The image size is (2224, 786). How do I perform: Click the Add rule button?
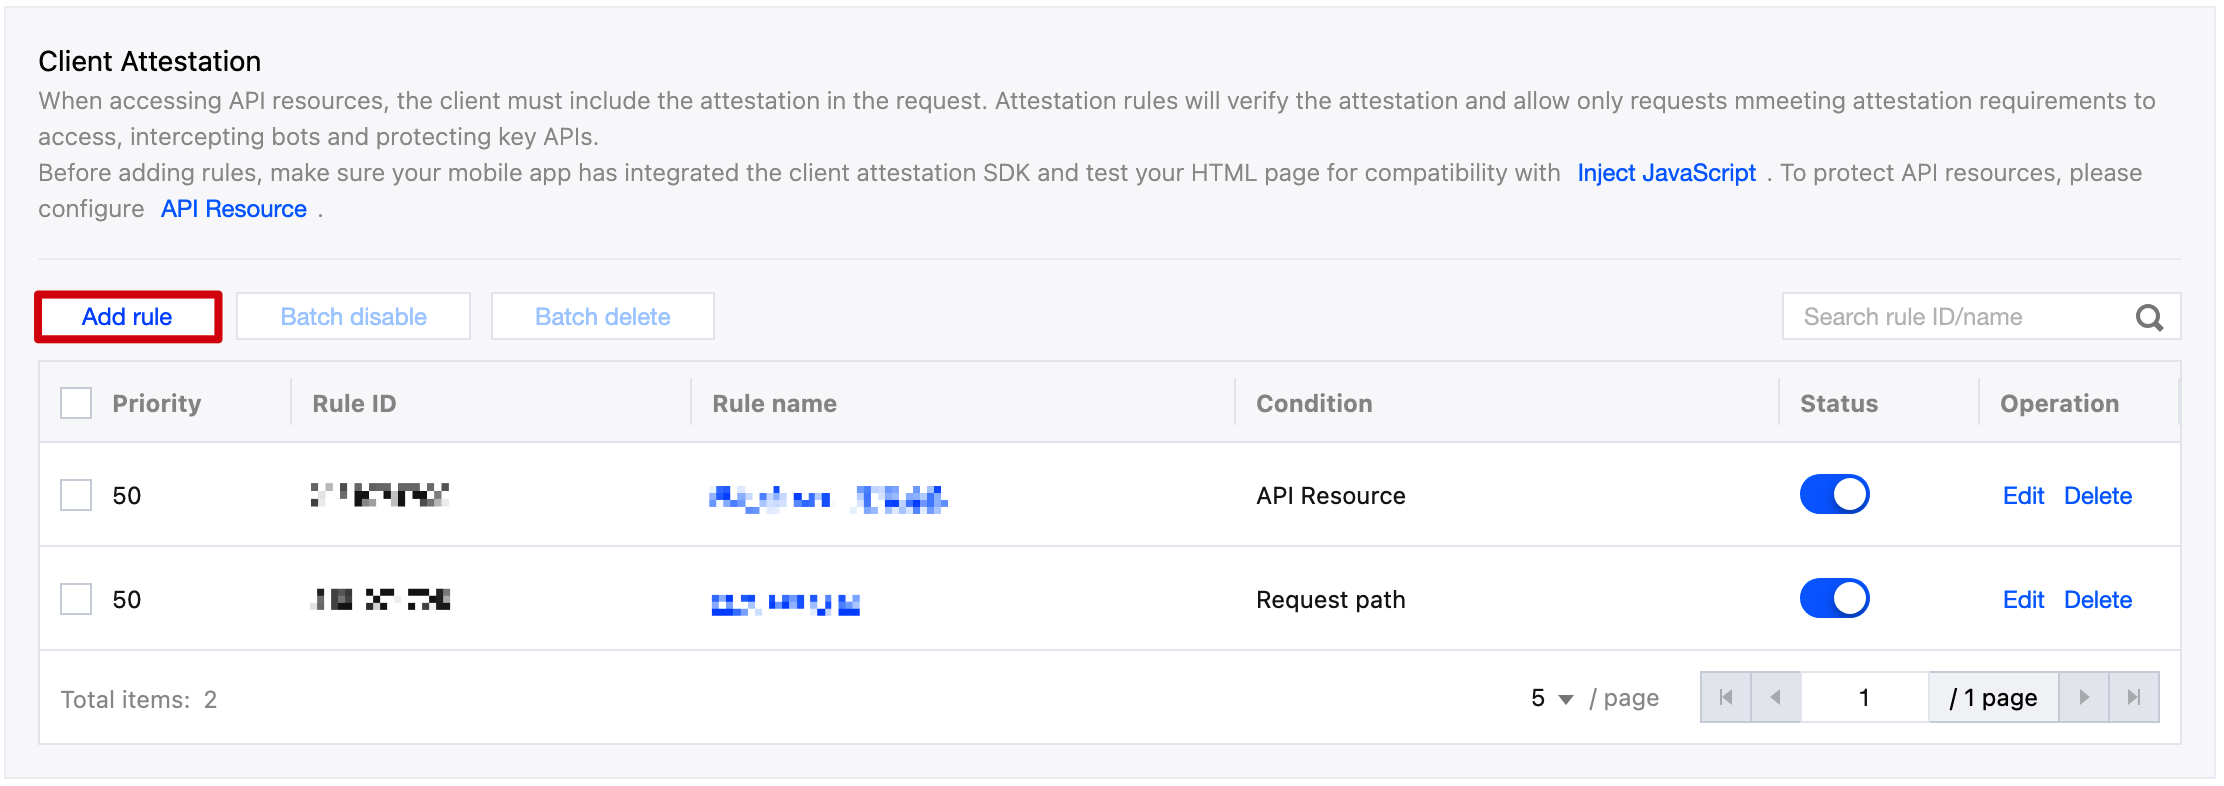click(127, 317)
